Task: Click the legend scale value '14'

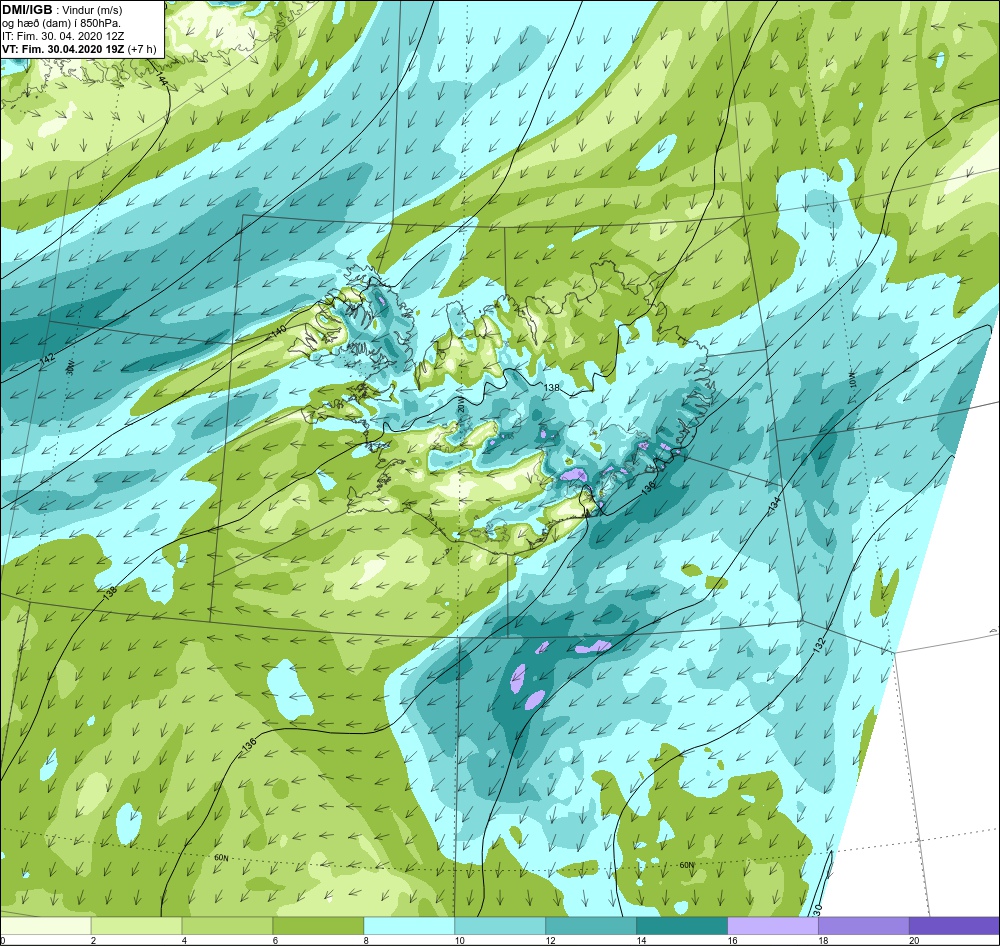Action: 640,940
